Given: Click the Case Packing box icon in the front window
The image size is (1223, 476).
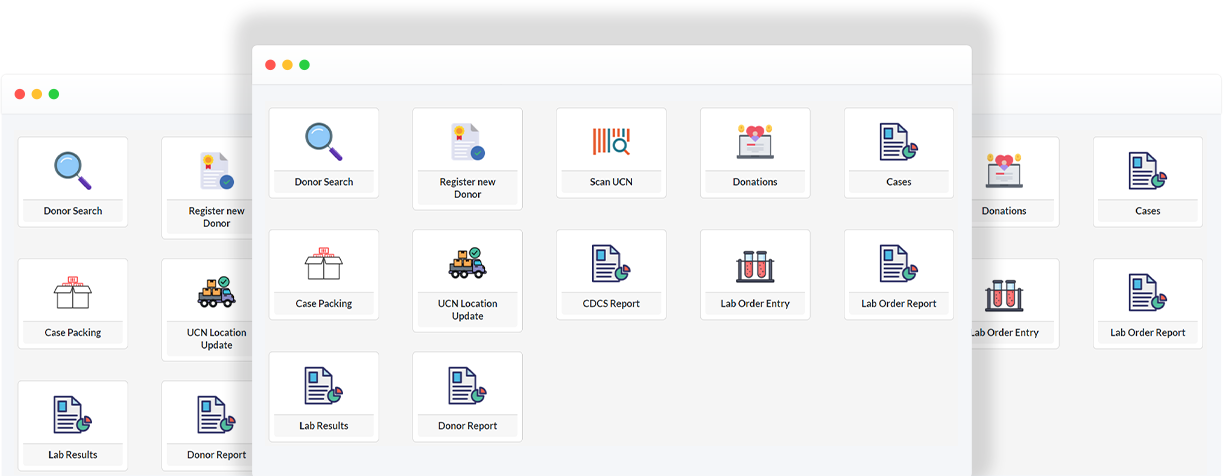Looking at the screenshot, I should coord(323,264).
